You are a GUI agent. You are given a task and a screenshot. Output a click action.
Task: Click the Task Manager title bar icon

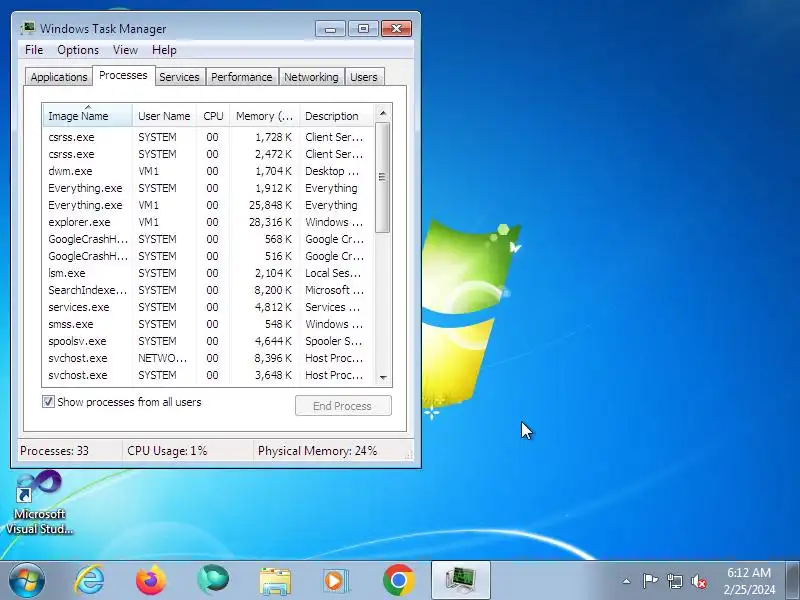[28, 28]
